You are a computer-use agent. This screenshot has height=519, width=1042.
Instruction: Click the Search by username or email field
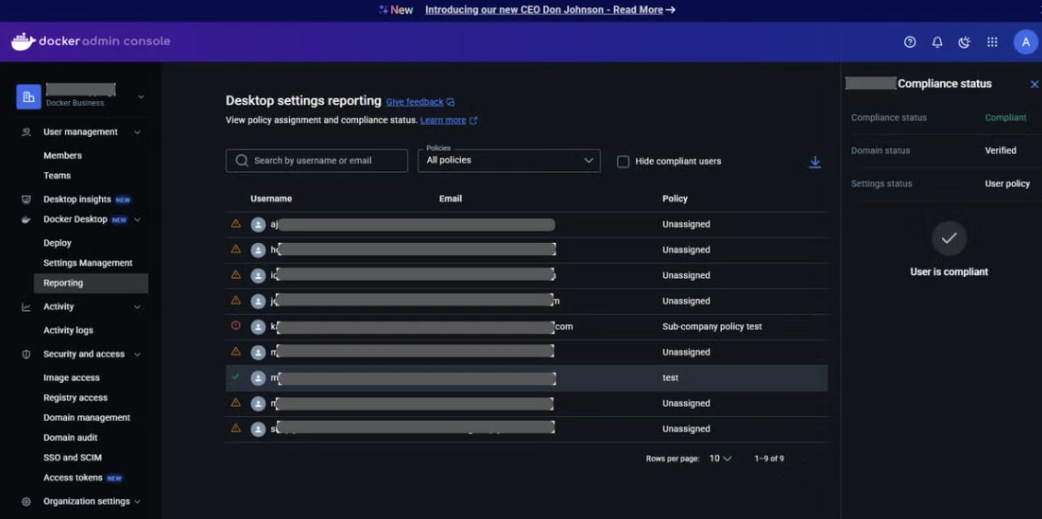pos(316,161)
